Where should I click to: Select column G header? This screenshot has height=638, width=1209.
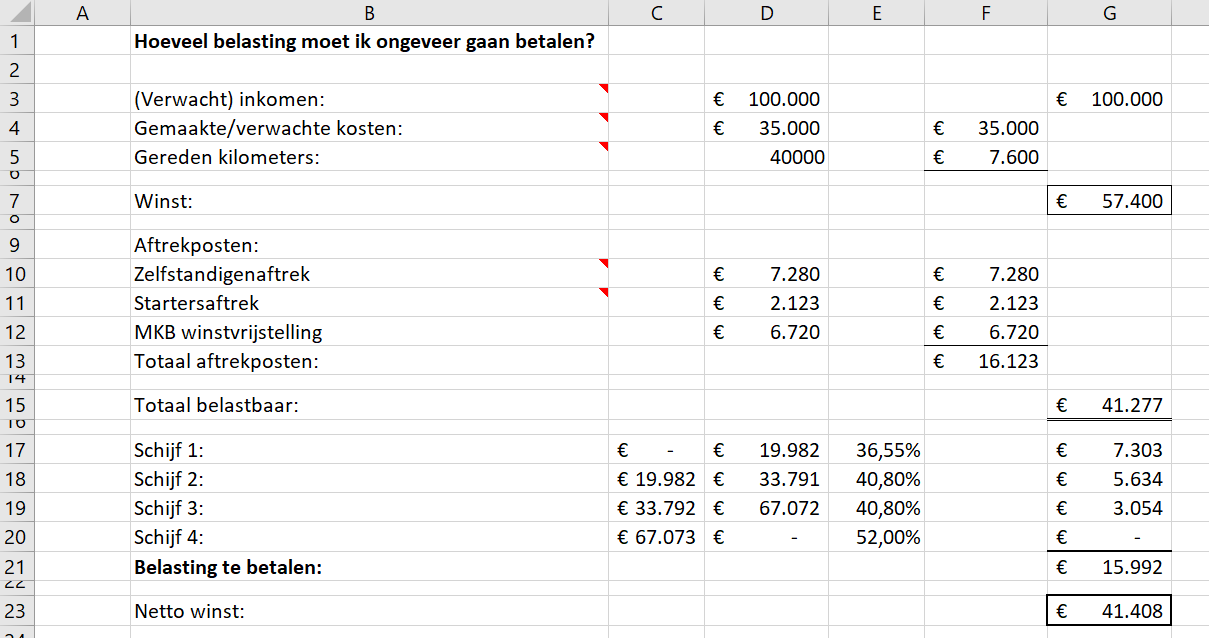(x=1109, y=12)
